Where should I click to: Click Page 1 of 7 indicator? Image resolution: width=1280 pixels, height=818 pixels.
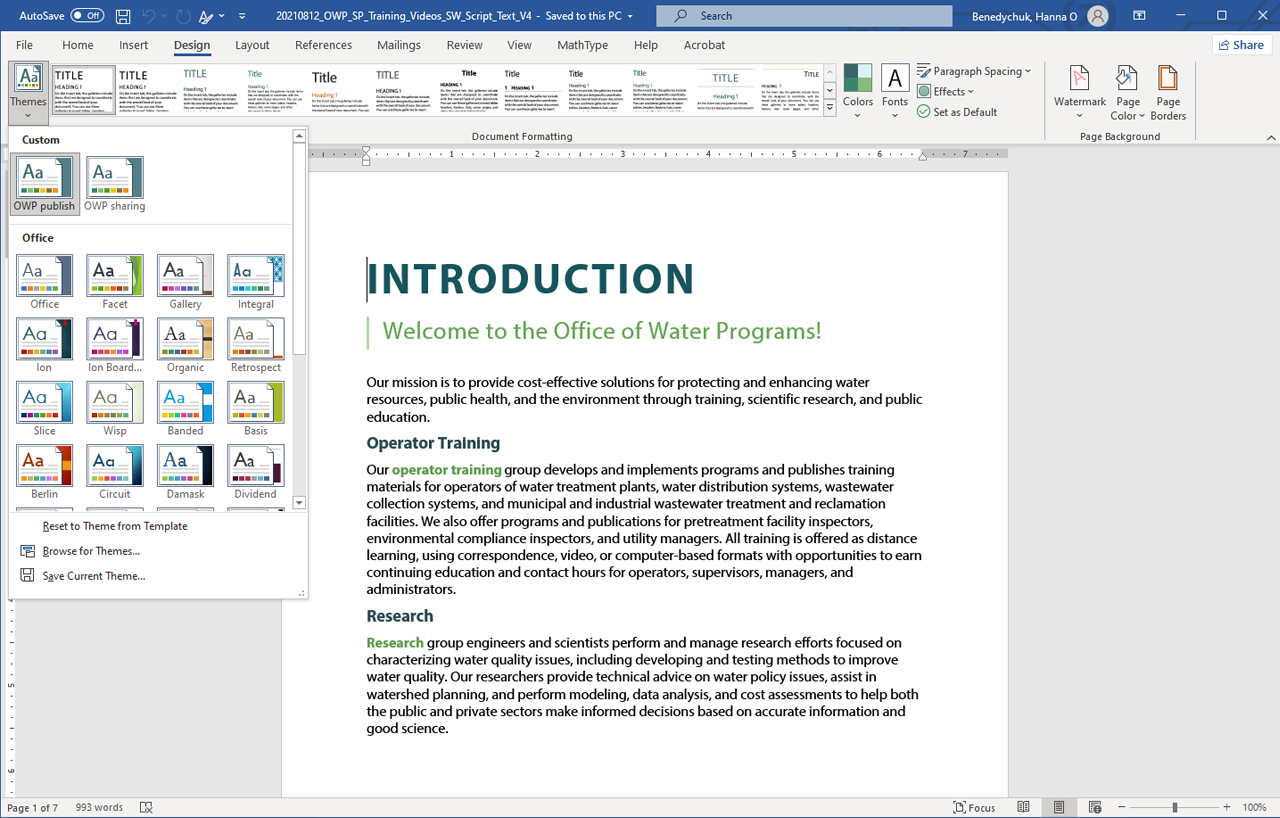point(33,807)
